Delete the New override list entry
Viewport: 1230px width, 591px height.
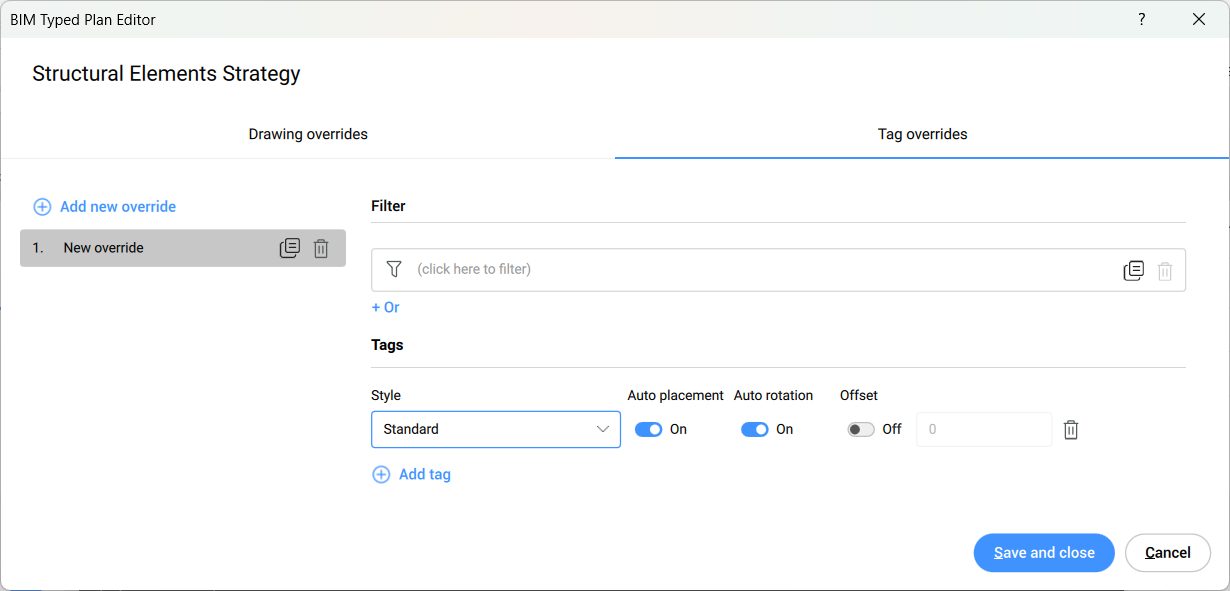pos(321,248)
